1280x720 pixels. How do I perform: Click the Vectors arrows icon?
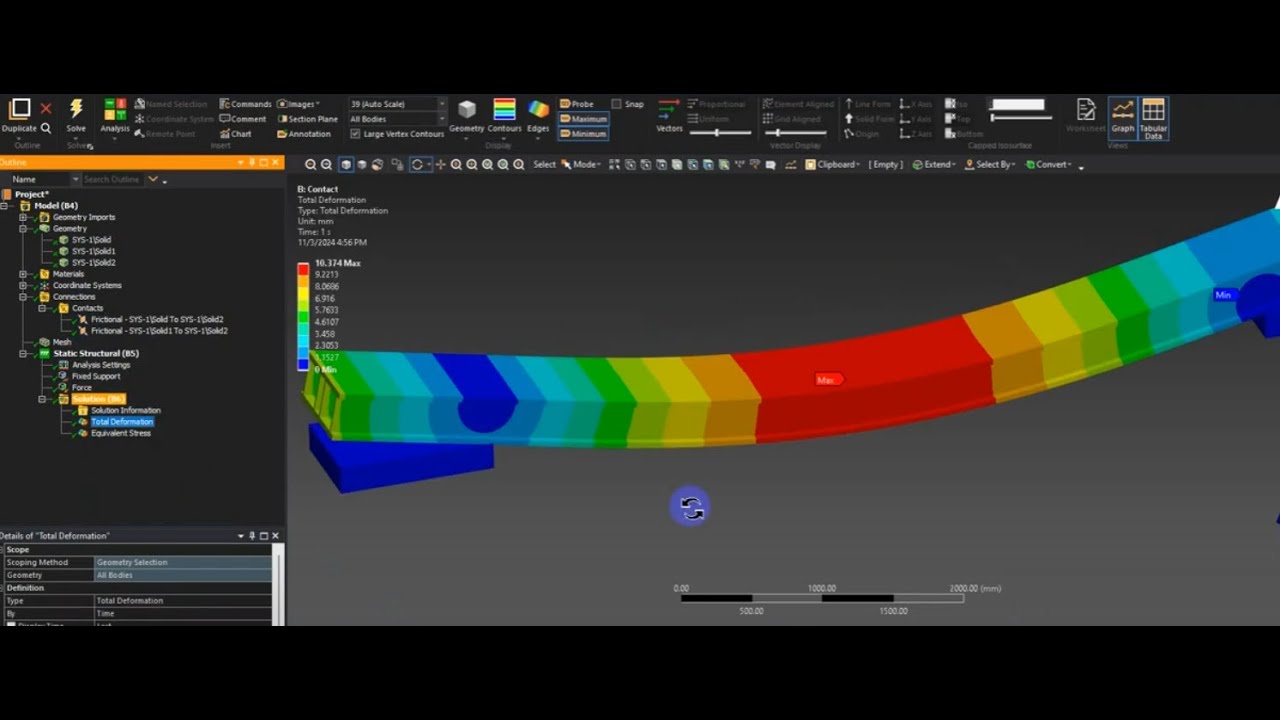click(669, 108)
